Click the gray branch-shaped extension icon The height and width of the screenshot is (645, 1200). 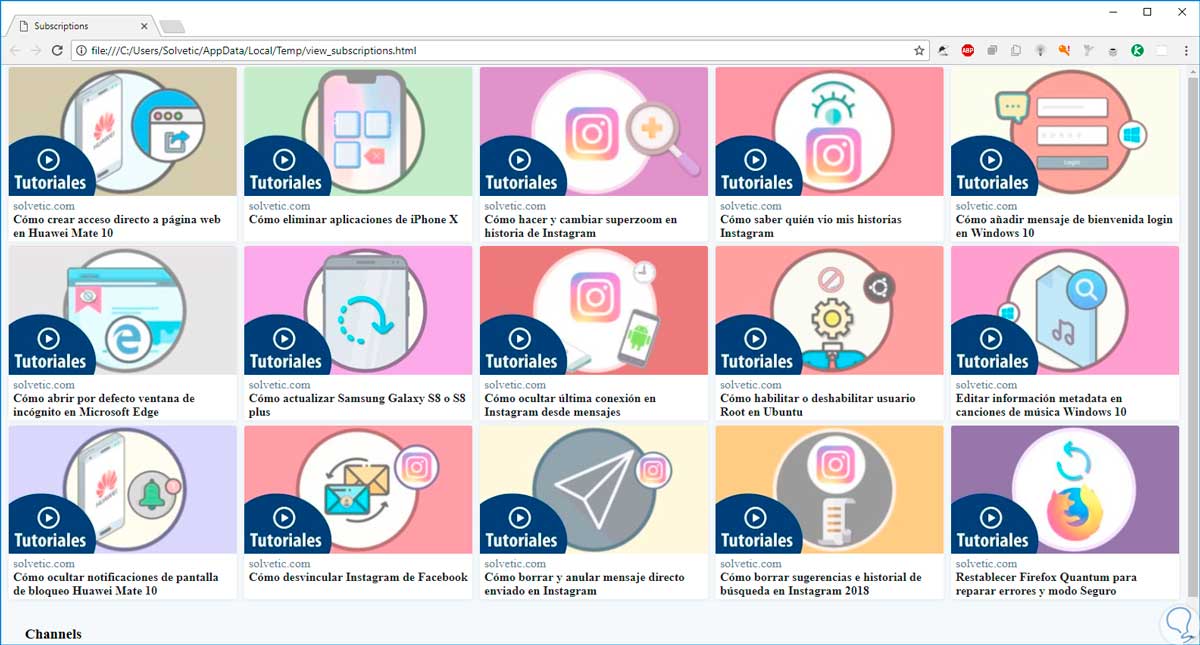tap(1089, 50)
